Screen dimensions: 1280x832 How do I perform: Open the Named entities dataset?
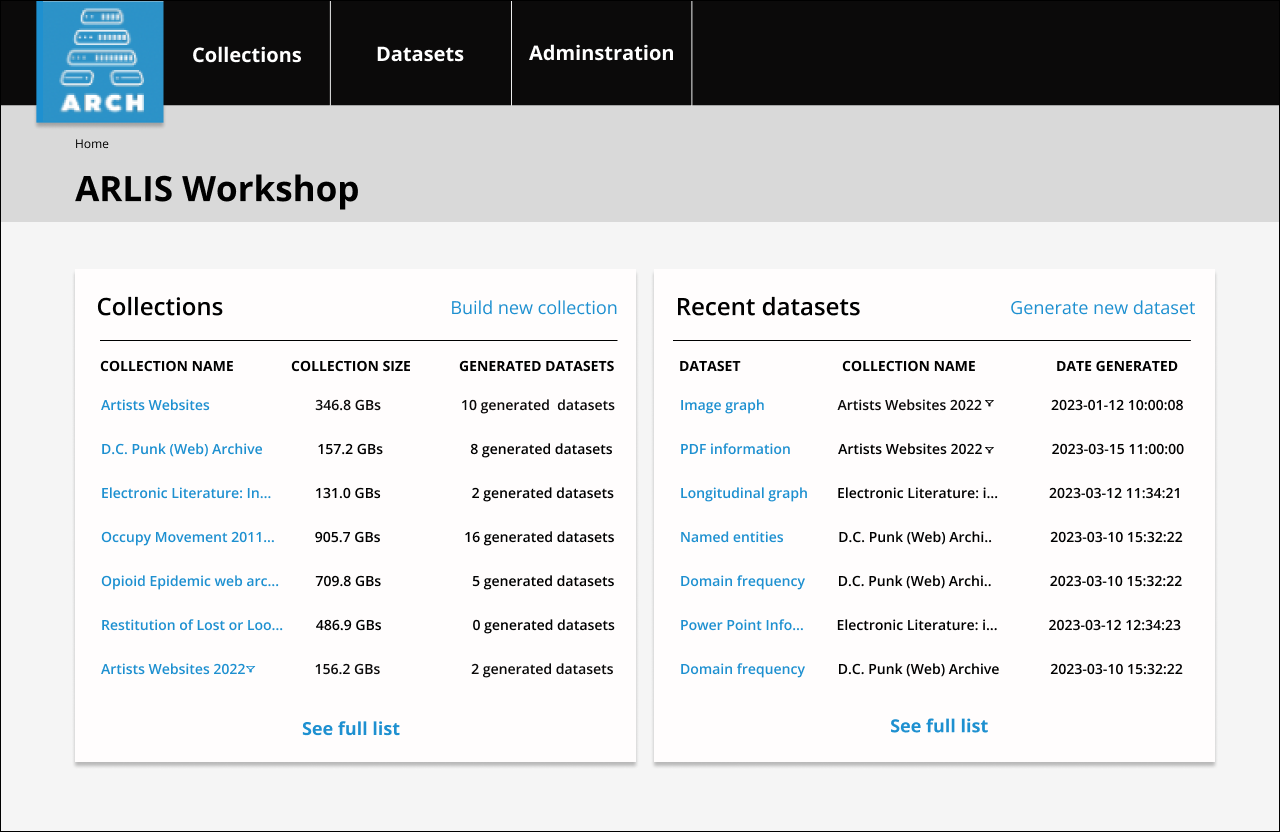click(732, 537)
